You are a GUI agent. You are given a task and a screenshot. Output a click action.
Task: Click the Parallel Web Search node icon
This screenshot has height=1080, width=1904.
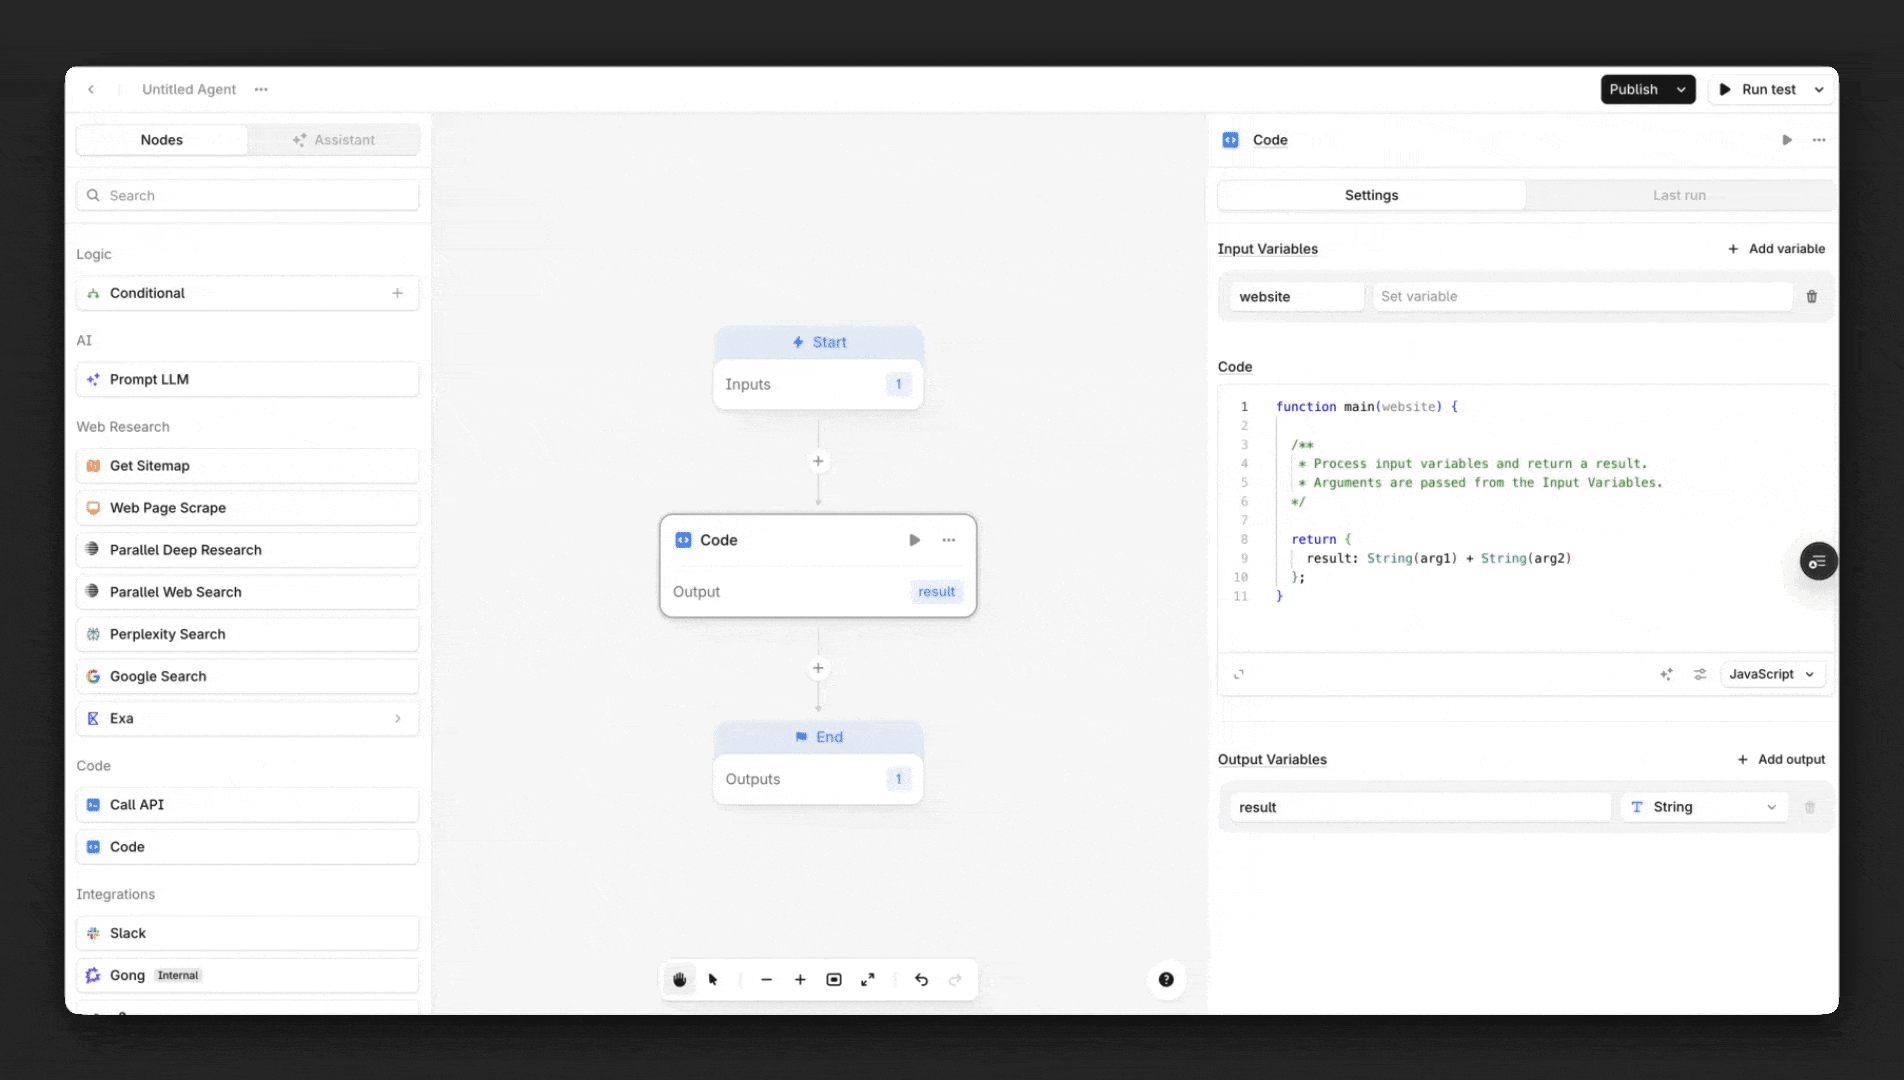tap(93, 592)
